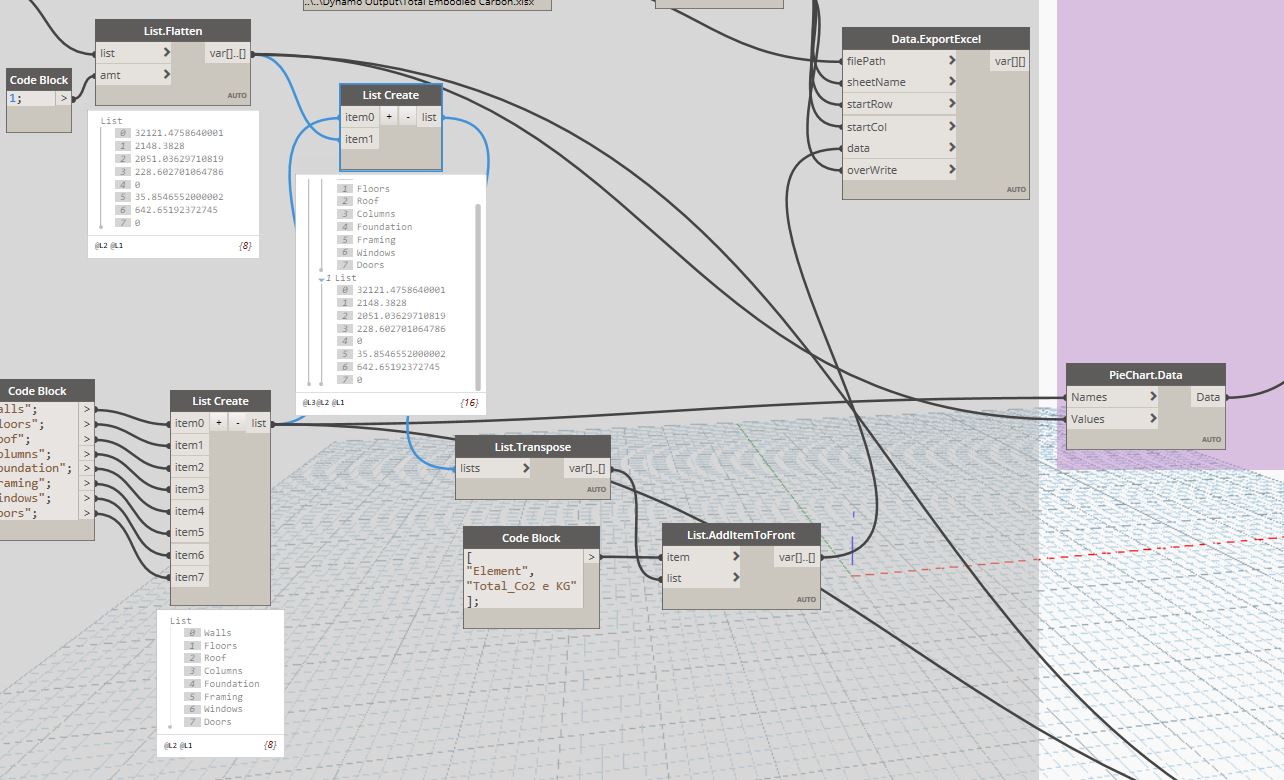Screen dimensions: 1284x780
Task: Click 'Doors' in lower List Create preview
Action: pos(217,722)
